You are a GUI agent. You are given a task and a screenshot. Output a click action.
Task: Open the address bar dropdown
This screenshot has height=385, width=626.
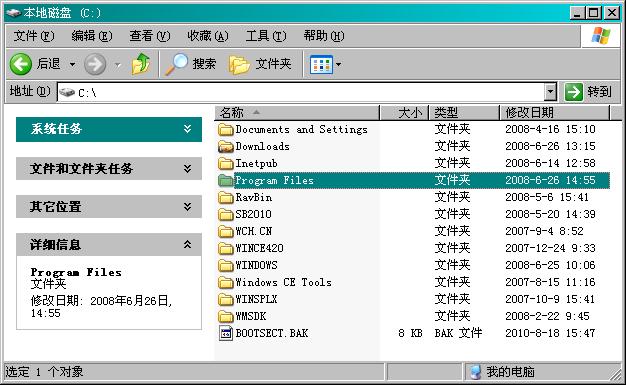551,92
